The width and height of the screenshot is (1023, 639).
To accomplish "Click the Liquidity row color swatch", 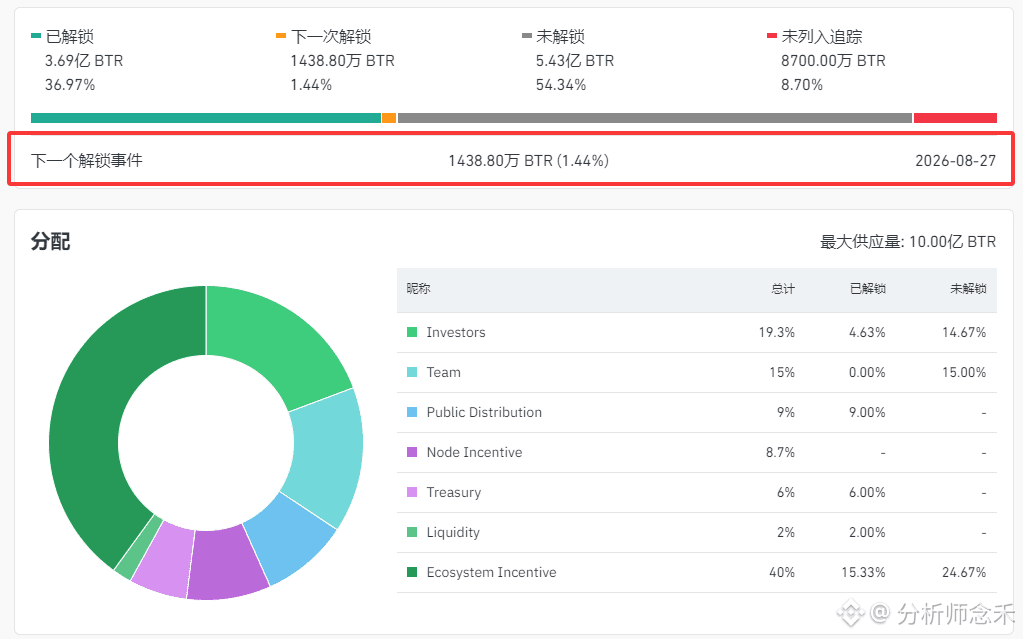I will tap(412, 533).
